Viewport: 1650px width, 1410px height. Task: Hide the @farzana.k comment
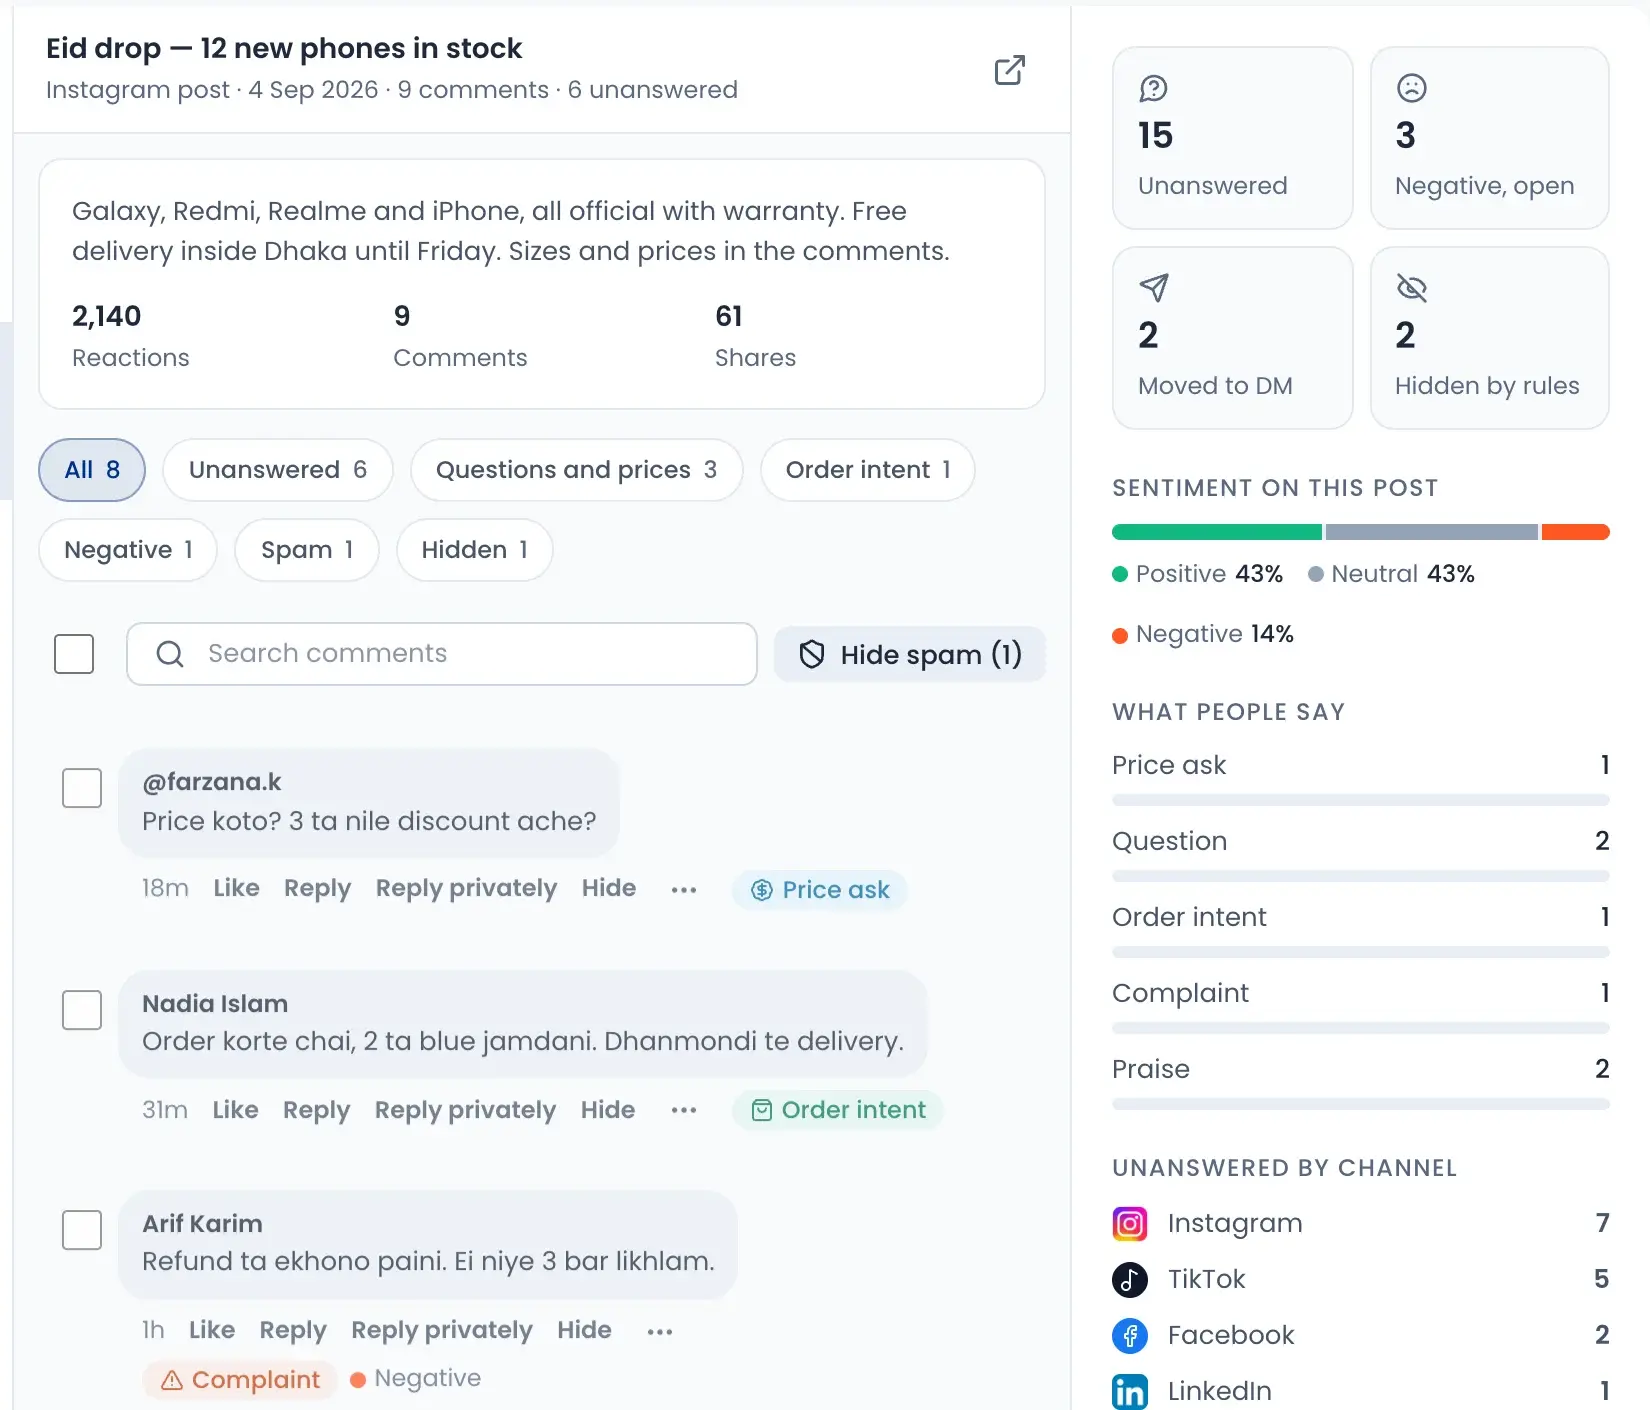point(609,888)
